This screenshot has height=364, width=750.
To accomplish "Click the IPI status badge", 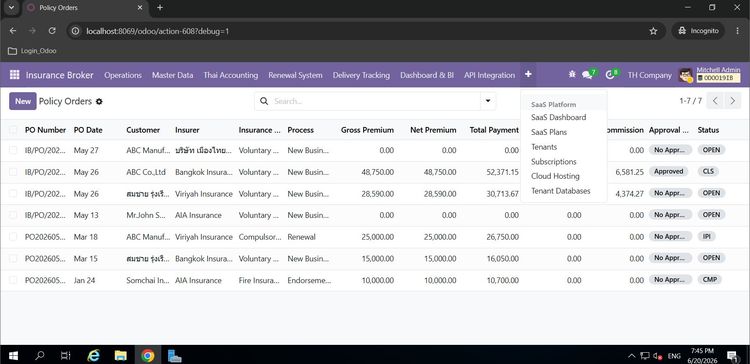I will click(706, 236).
